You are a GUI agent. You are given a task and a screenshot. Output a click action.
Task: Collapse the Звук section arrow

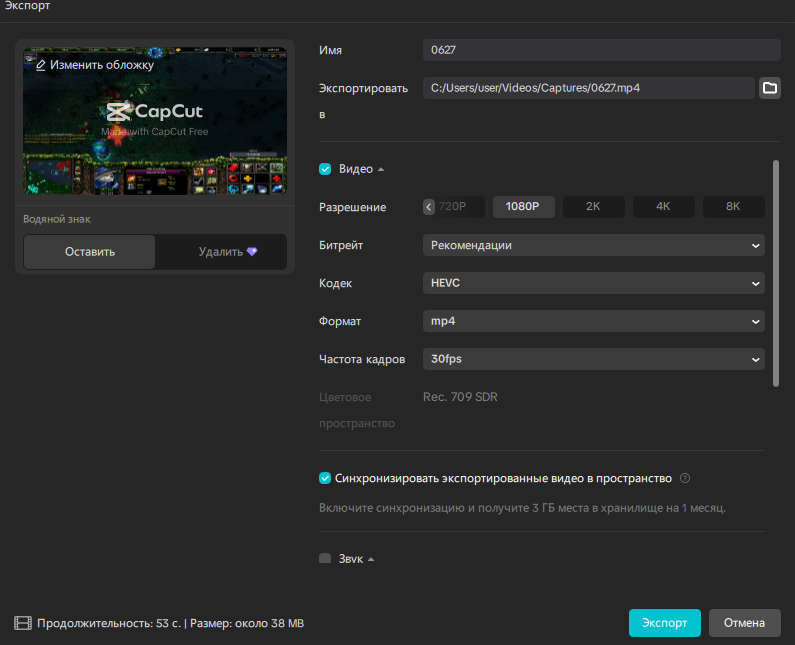pos(371,559)
